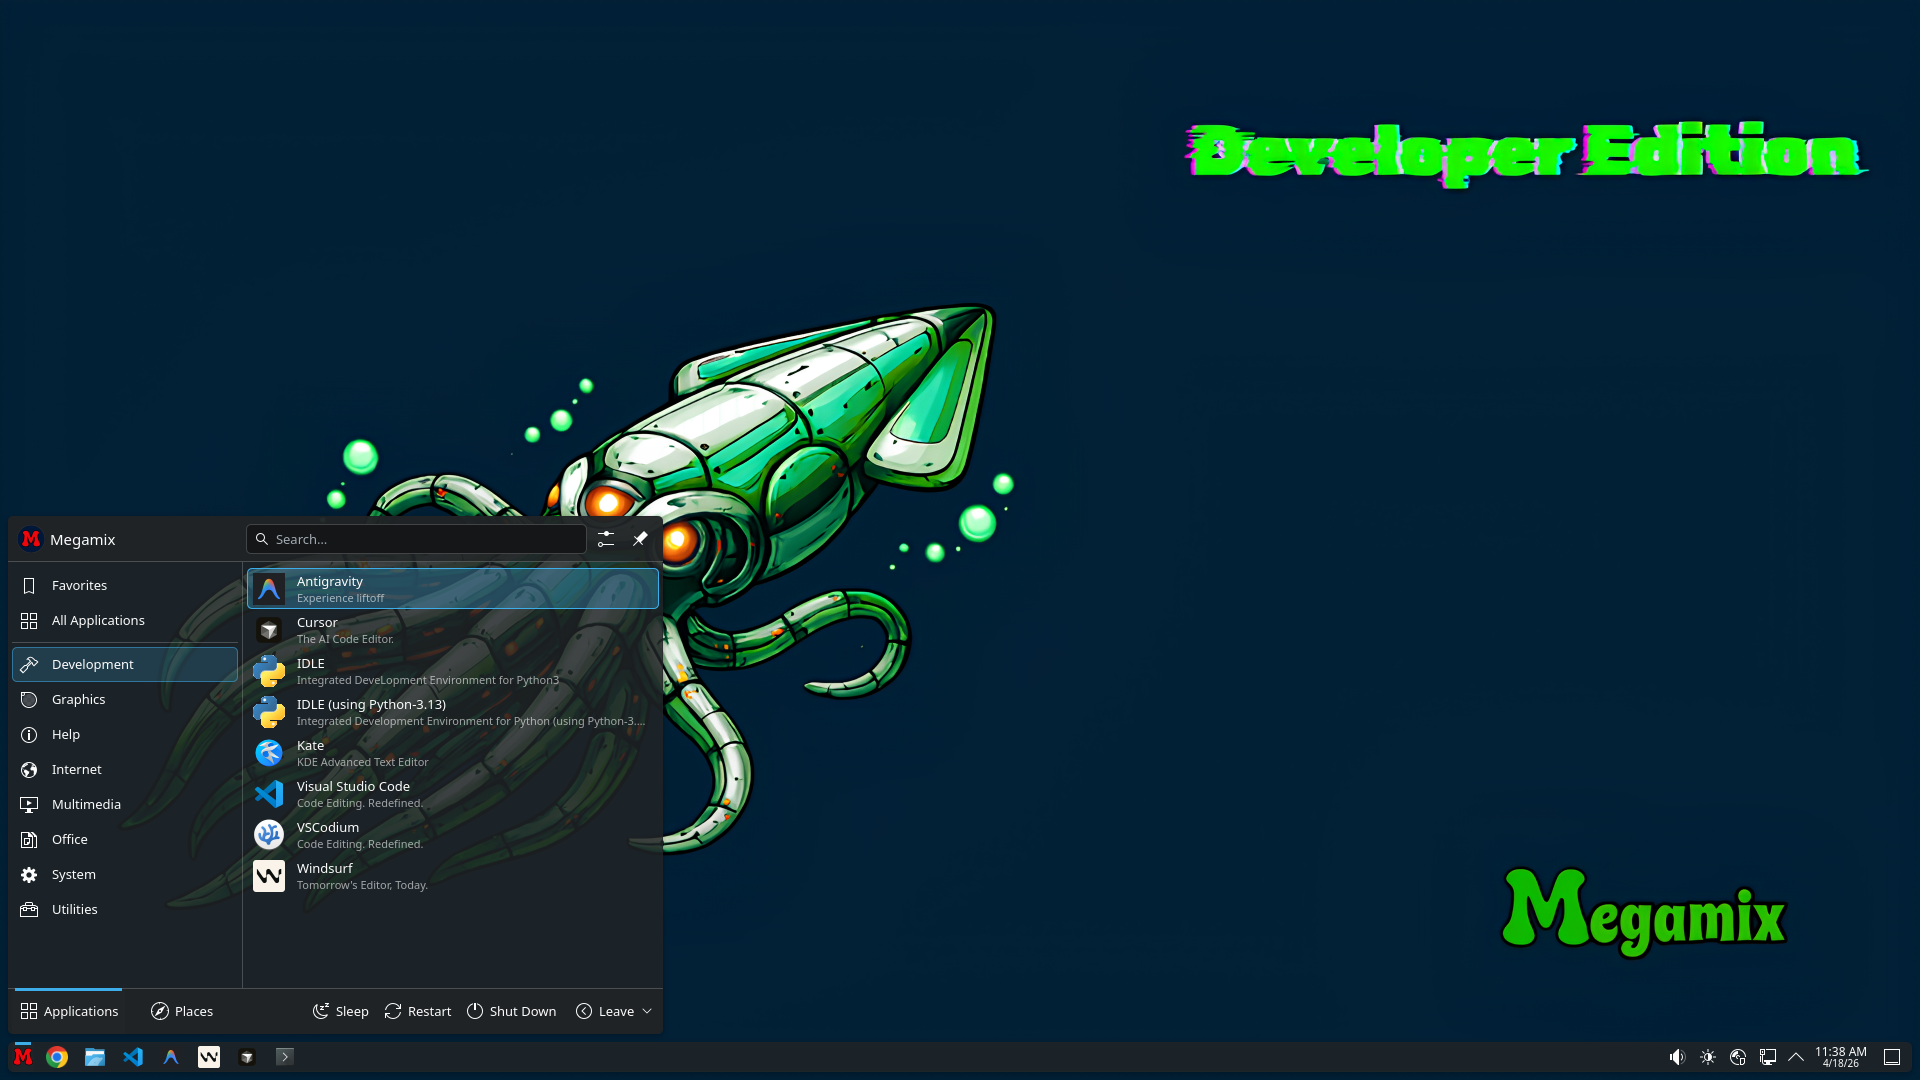Expand the IDLE (using Python-3.13) entry

(452, 712)
